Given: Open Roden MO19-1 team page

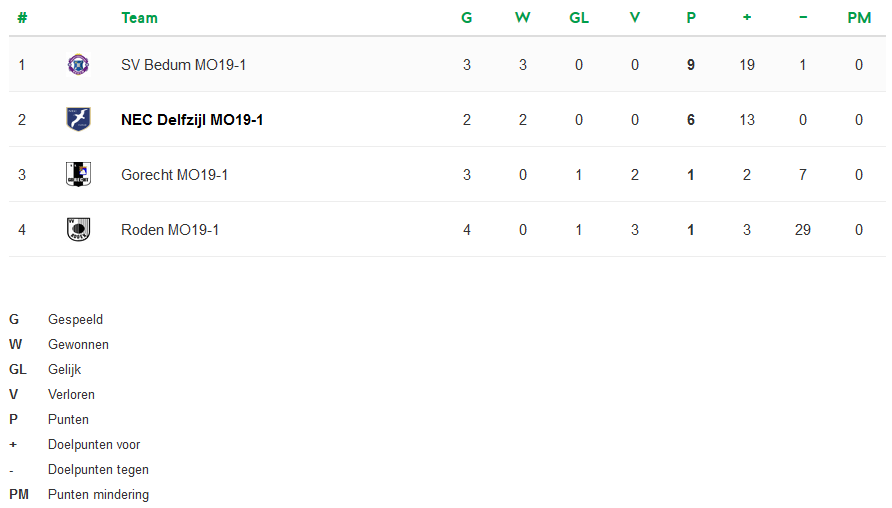Looking at the screenshot, I should click(x=170, y=230).
